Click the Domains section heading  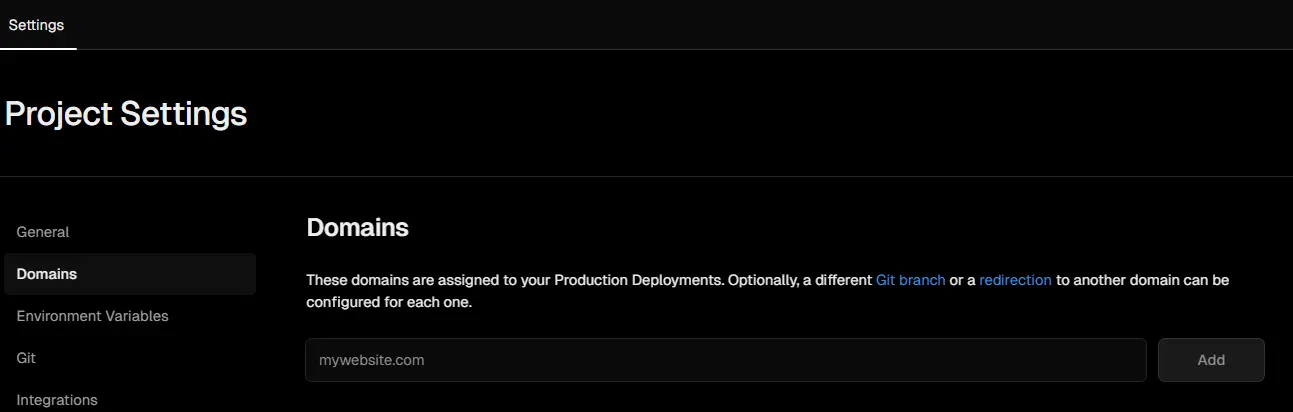[x=357, y=227]
